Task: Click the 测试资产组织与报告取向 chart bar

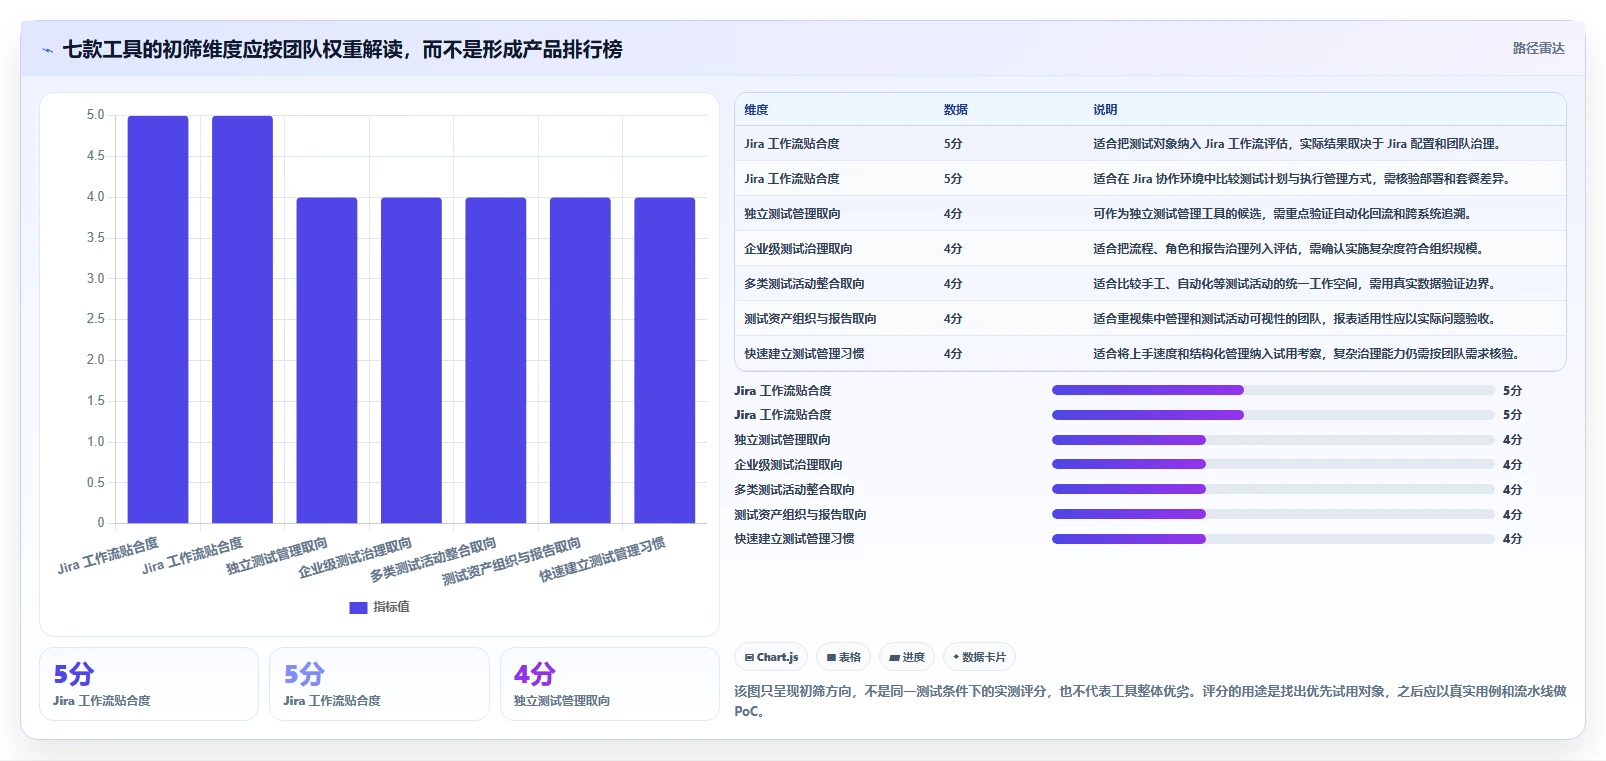Action: coord(580,360)
